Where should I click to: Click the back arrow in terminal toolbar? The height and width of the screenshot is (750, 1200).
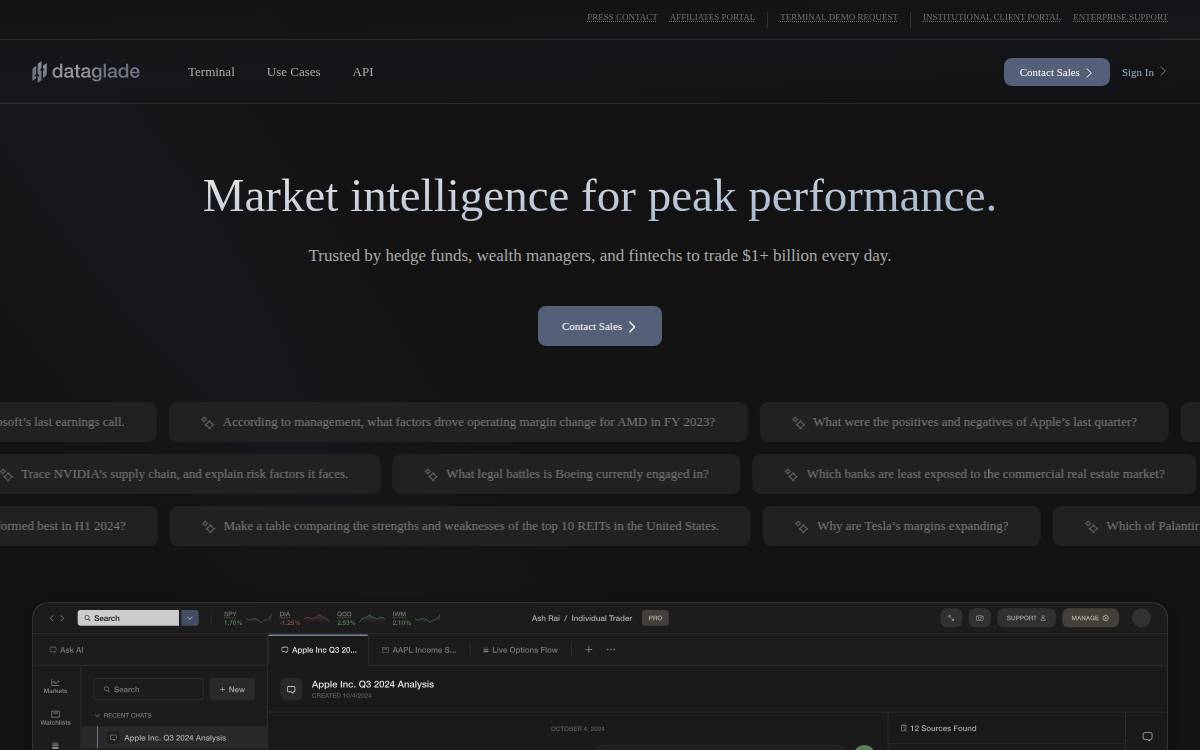52,618
